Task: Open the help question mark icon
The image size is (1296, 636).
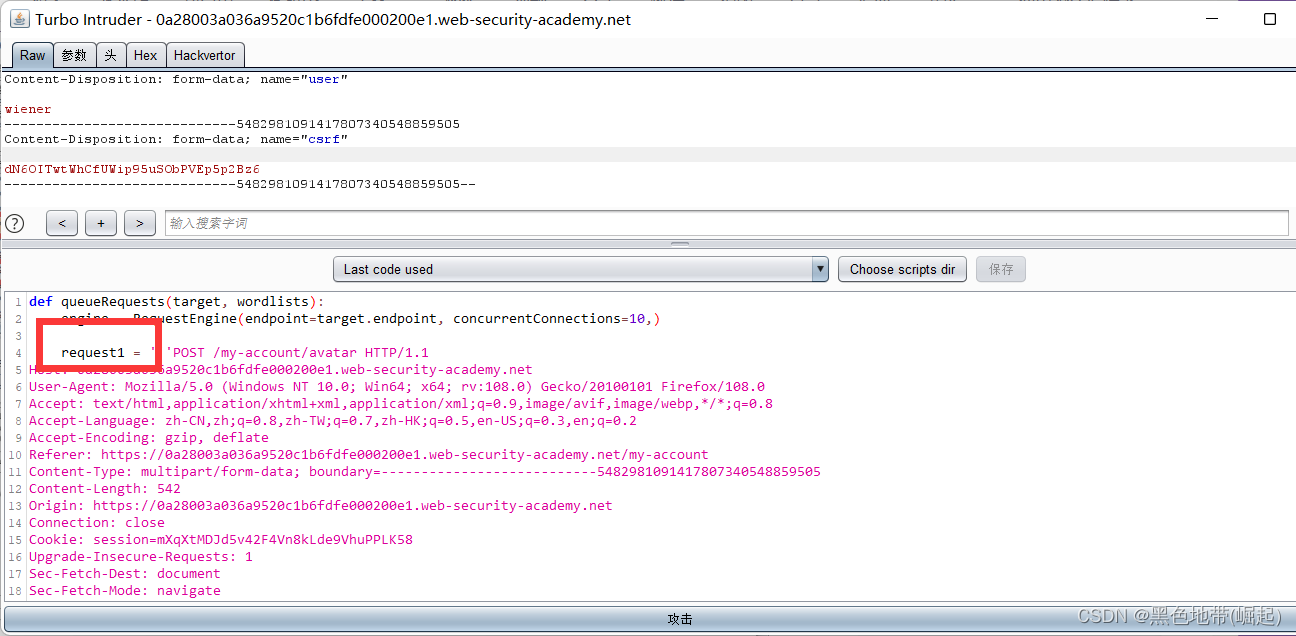Action: (14, 223)
